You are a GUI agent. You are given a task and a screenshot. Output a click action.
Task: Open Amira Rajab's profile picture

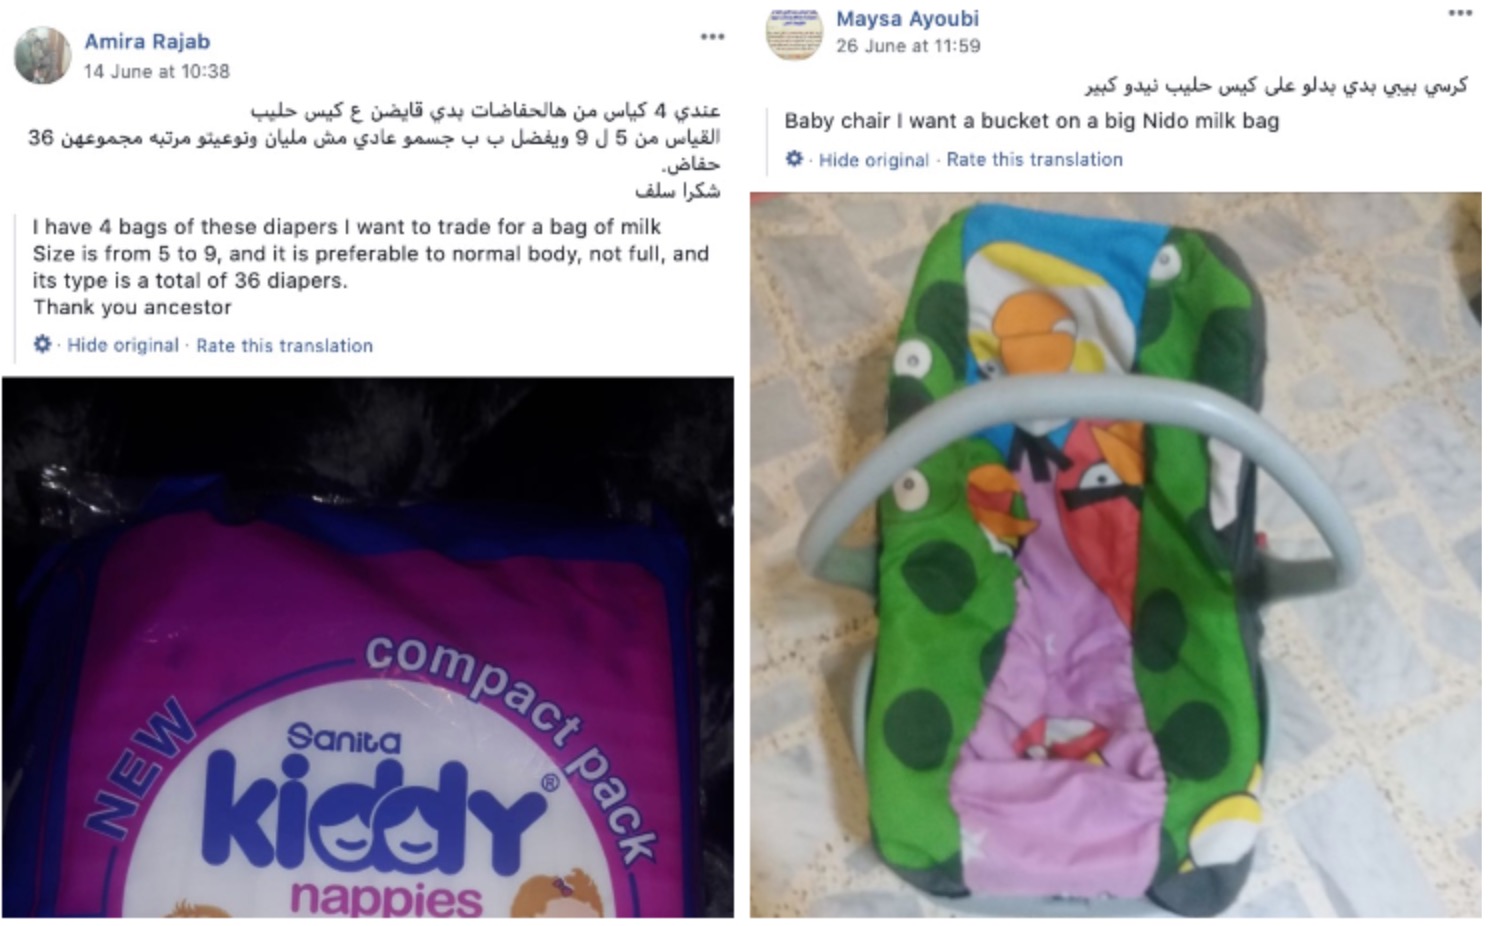(x=42, y=55)
